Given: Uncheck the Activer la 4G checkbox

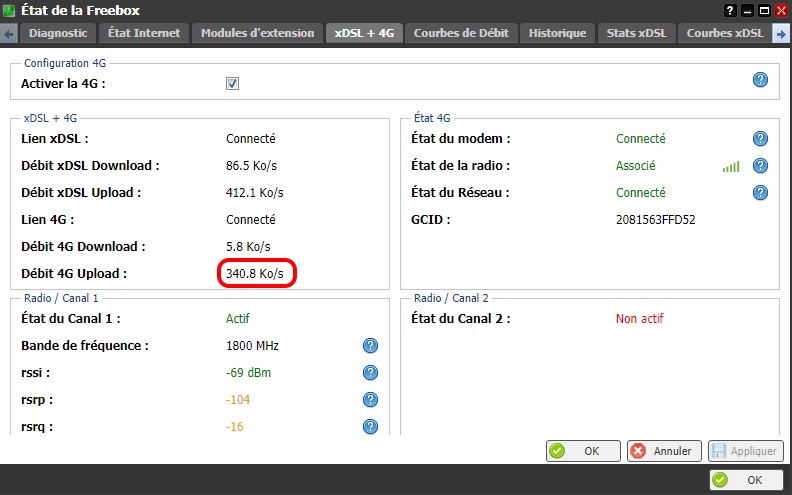Looking at the screenshot, I should pyautogui.click(x=232, y=83).
